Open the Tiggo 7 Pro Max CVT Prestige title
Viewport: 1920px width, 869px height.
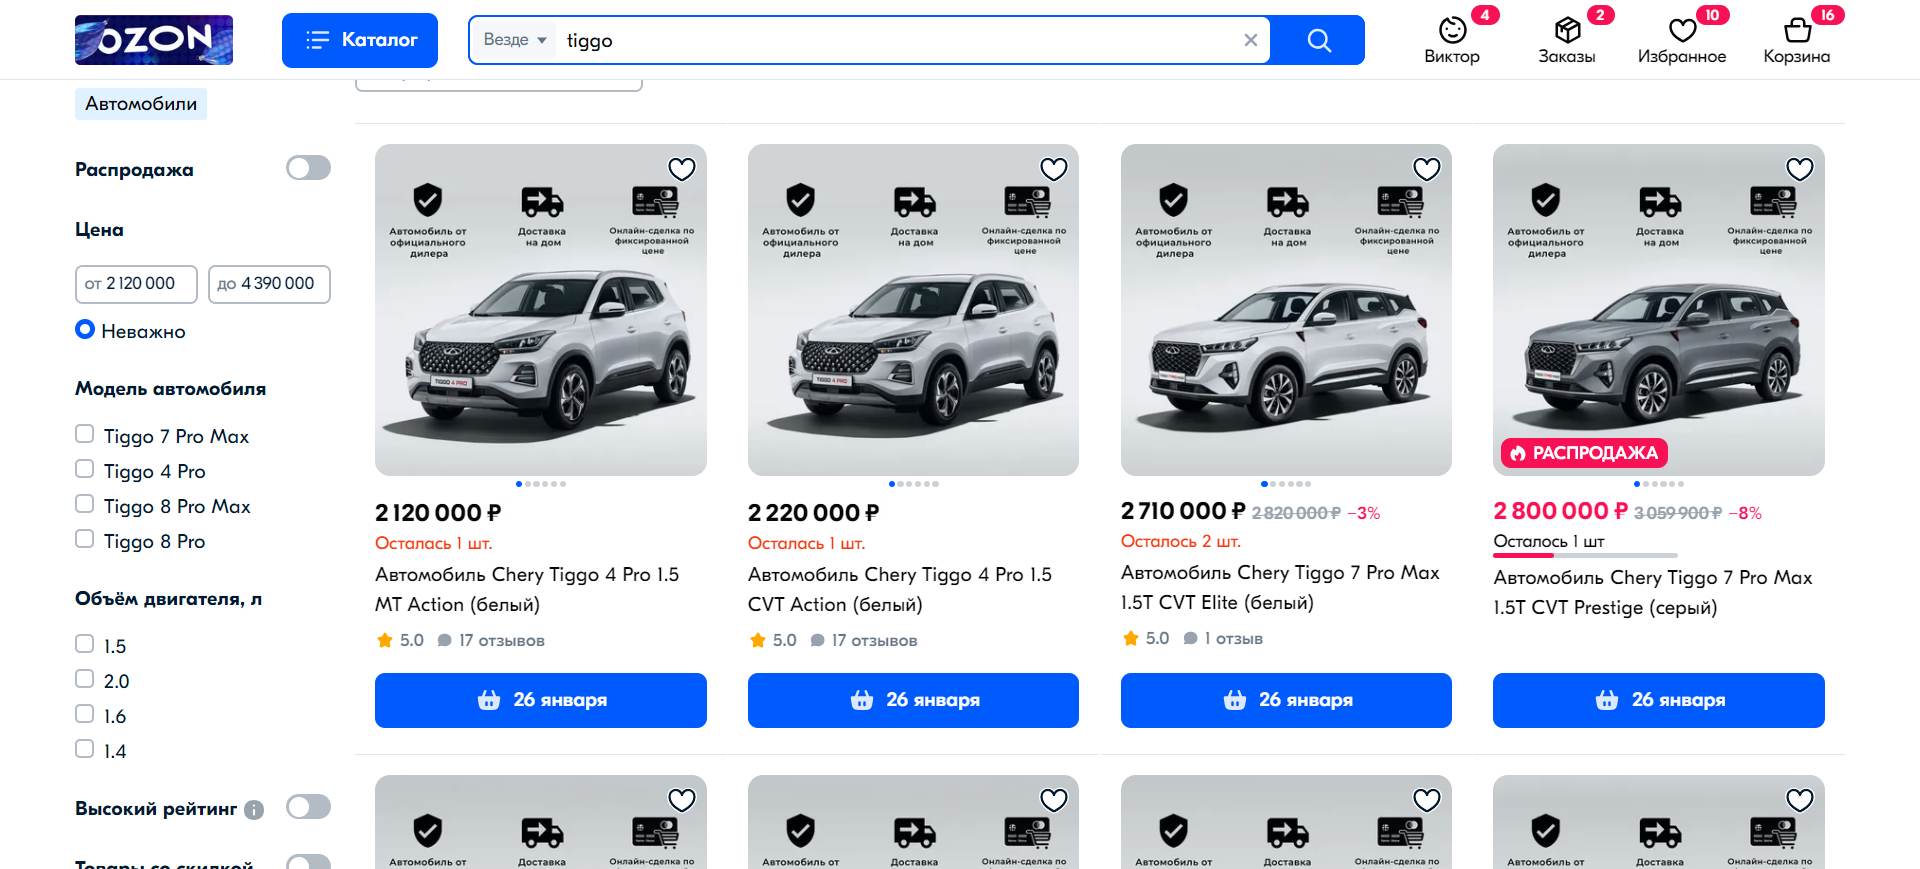click(1653, 593)
